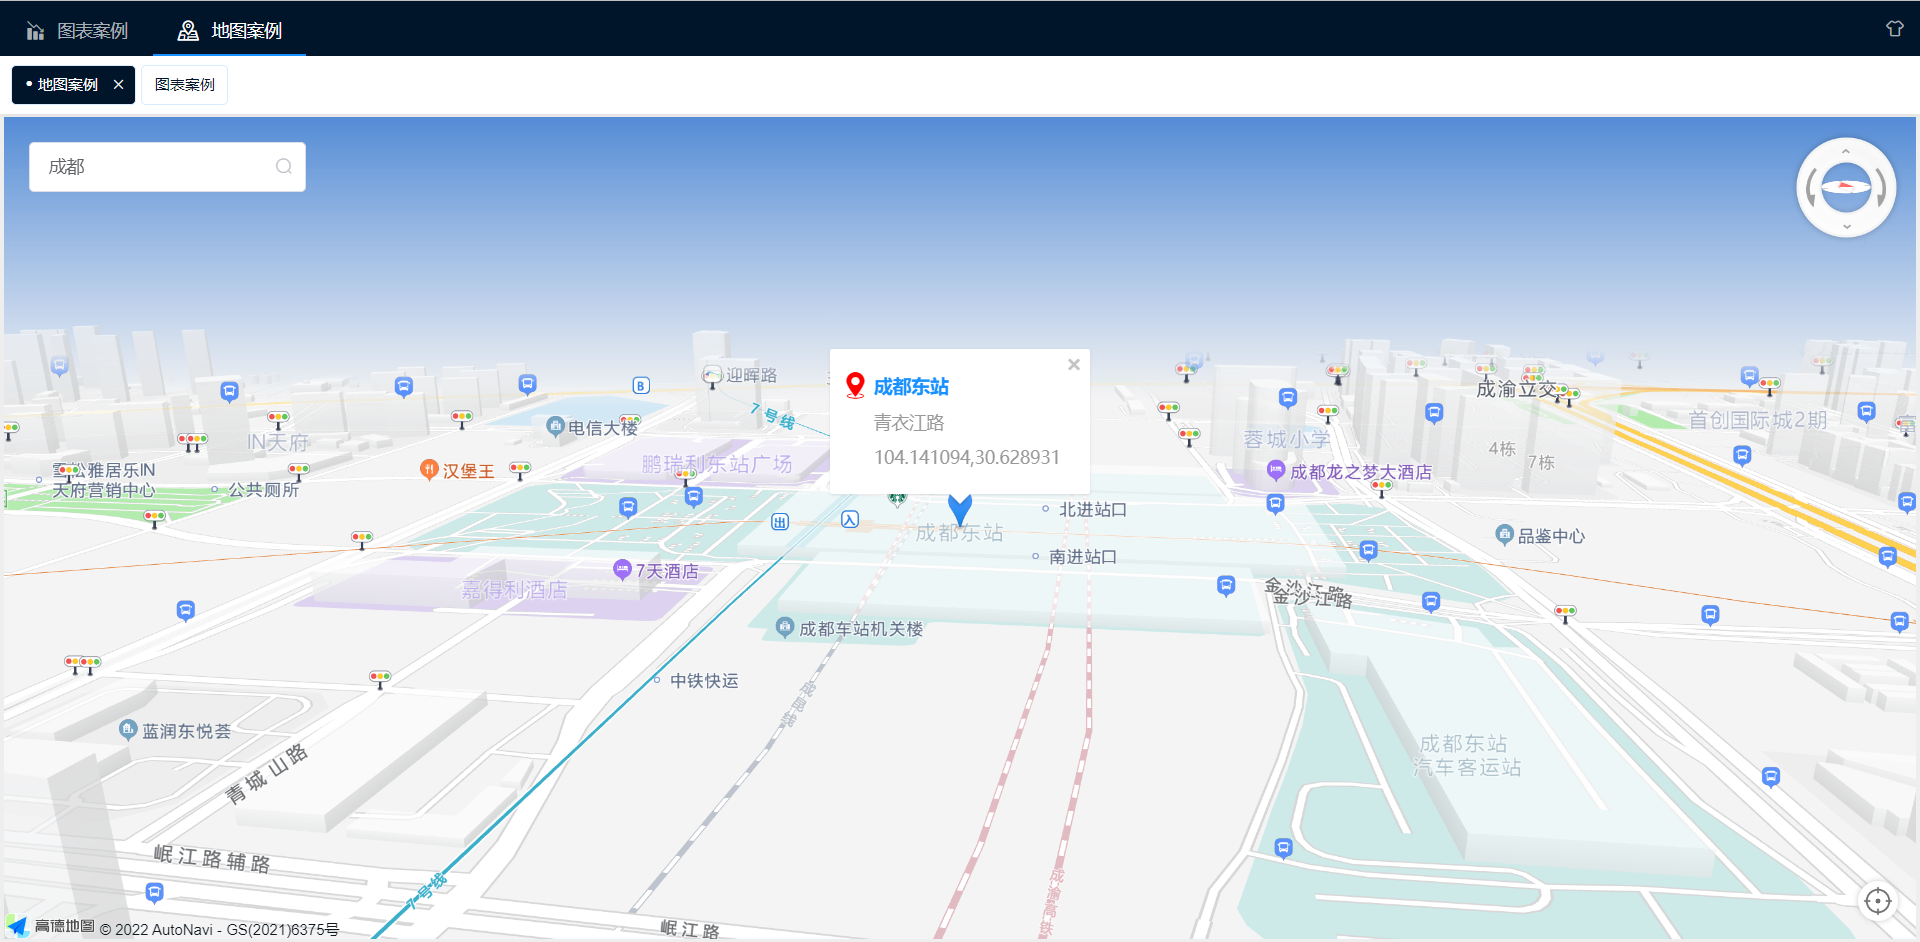
Task: Click the 成都东站汽车客运站 label
Action: 1466,756
